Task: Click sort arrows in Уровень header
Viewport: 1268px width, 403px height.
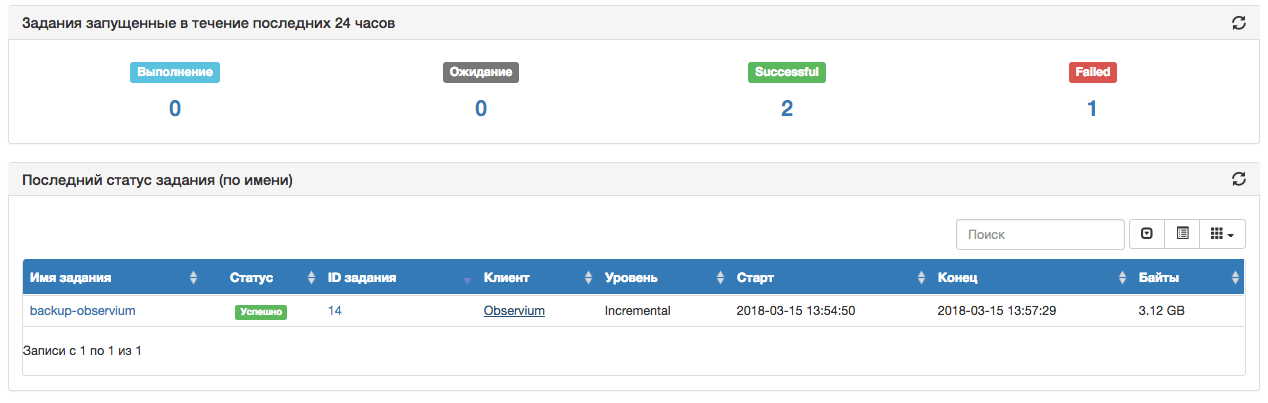Action: point(720,278)
